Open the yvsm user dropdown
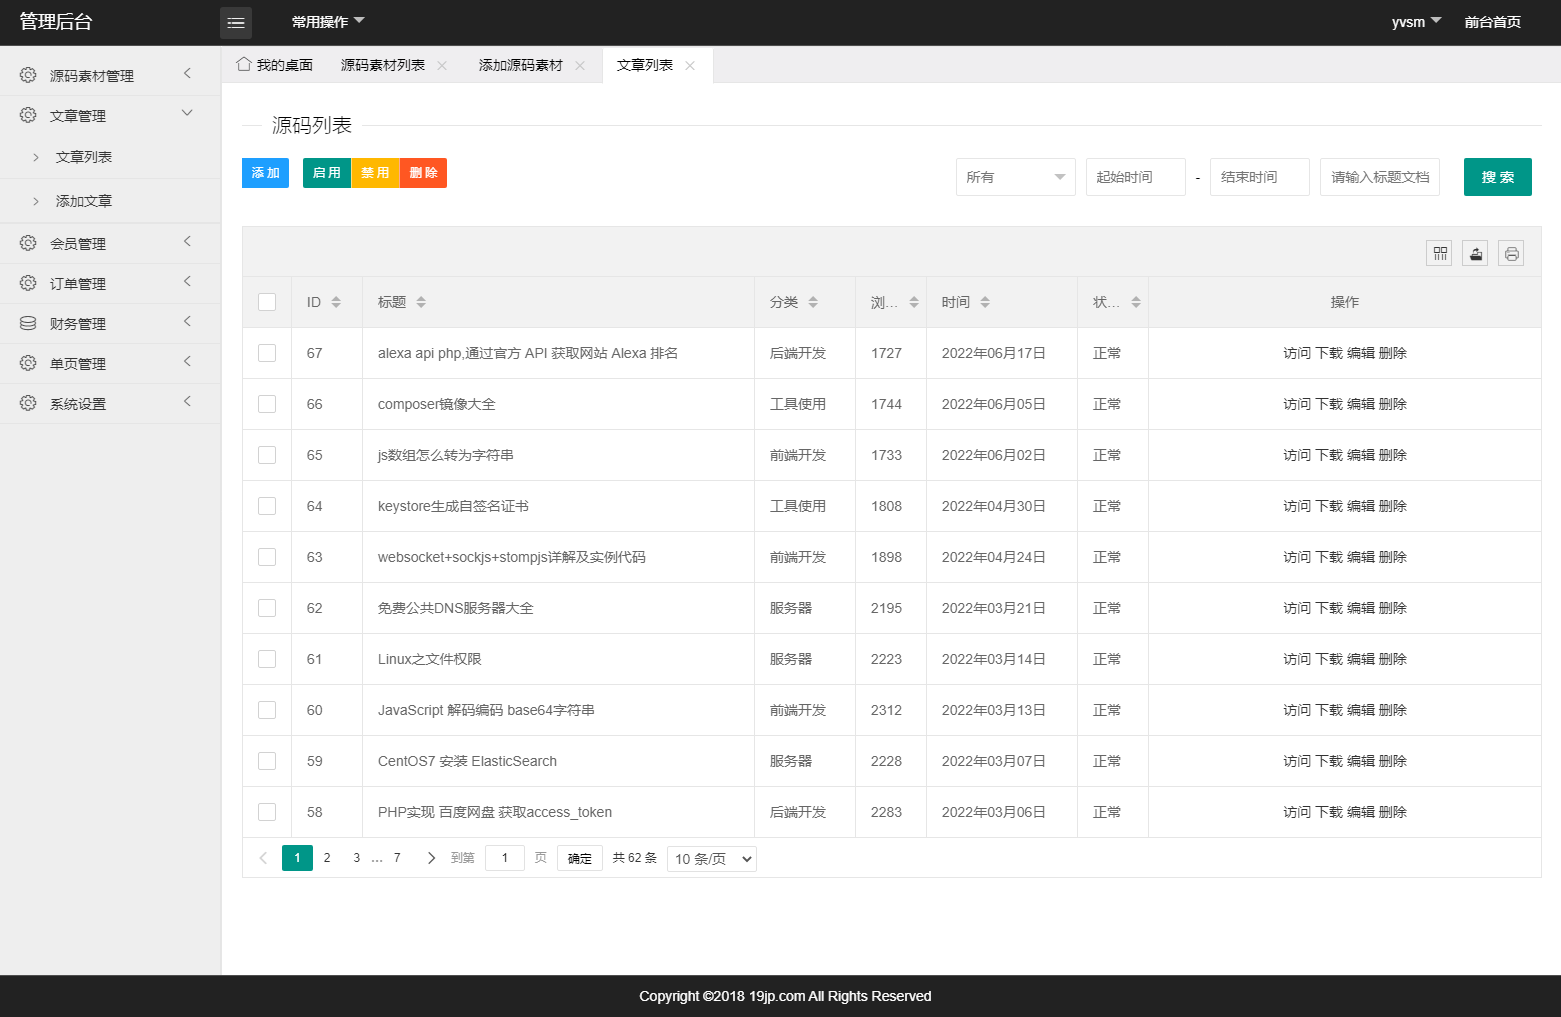Screen dimensions: 1561x1017 [1416, 22]
